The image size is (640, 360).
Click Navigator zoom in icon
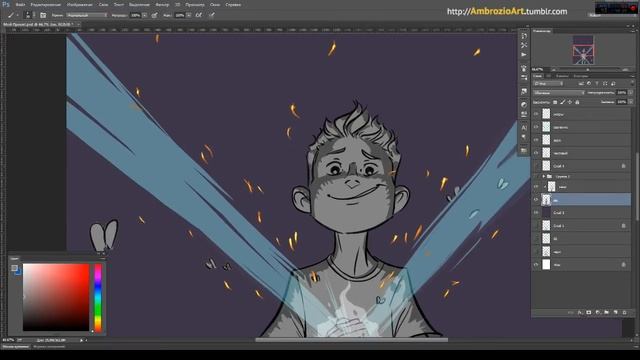[x=625, y=69]
